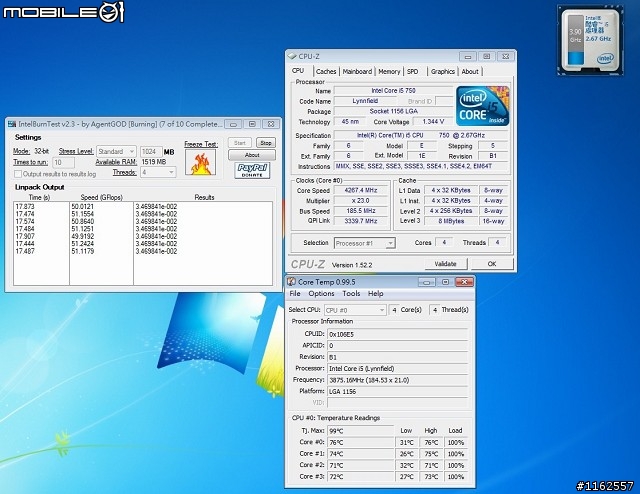
Task: Expand the Select CPU dropdown in Core Temp
Action: pos(355,310)
